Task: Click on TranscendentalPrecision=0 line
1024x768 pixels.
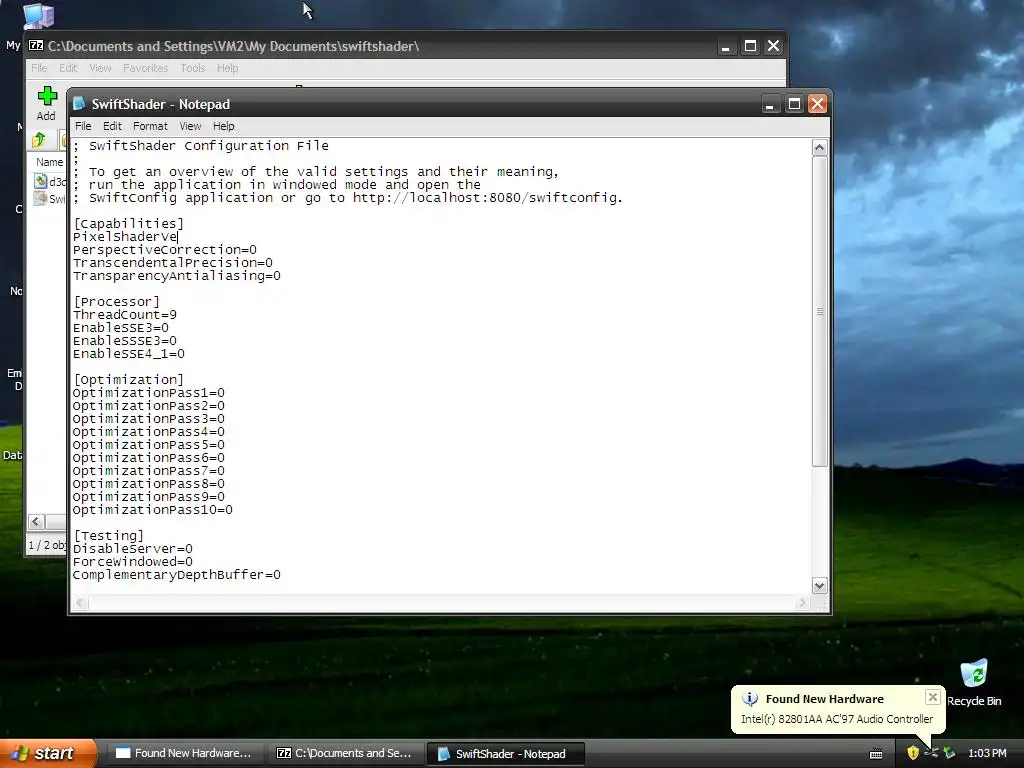Action: tap(172, 263)
